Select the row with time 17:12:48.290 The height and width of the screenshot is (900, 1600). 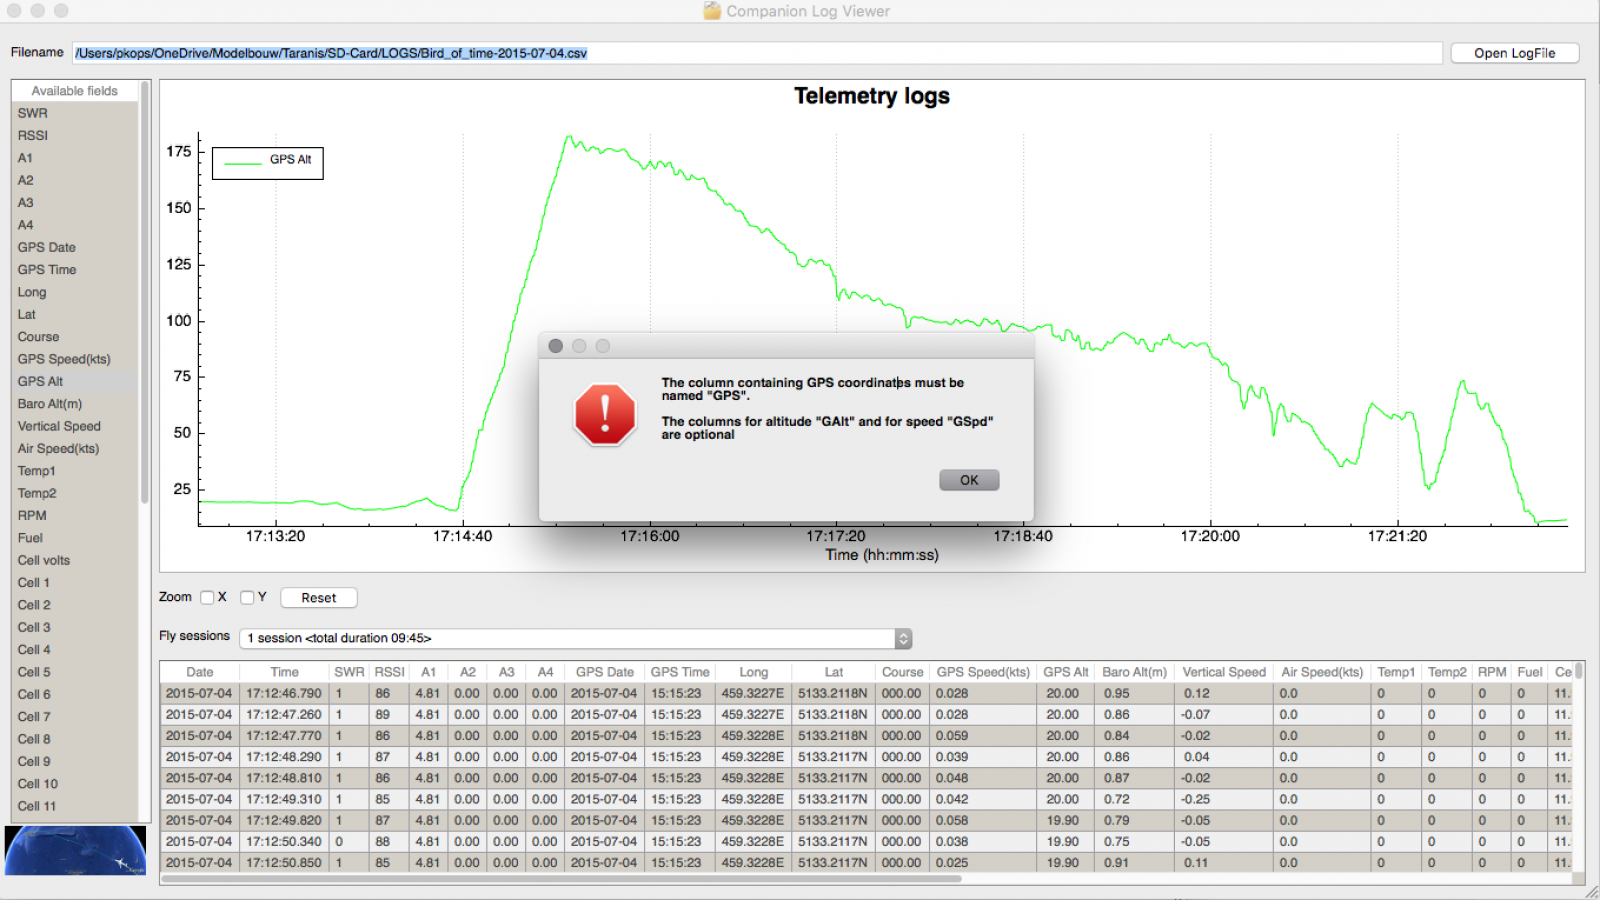click(866, 757)
